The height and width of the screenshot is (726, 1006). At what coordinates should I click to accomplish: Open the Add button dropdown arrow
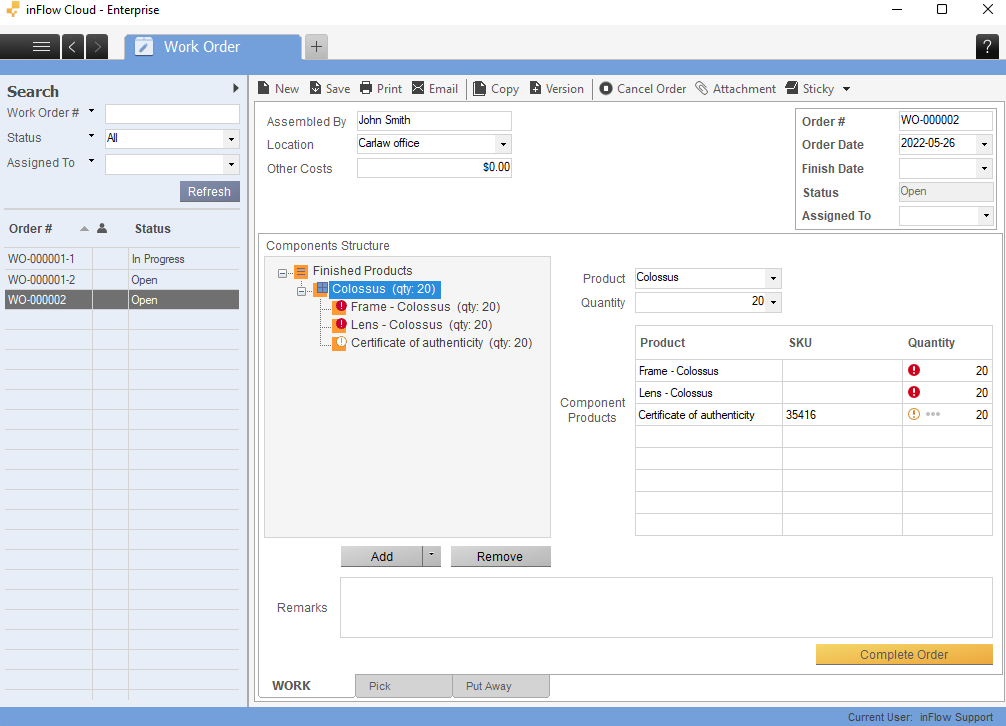432,556
